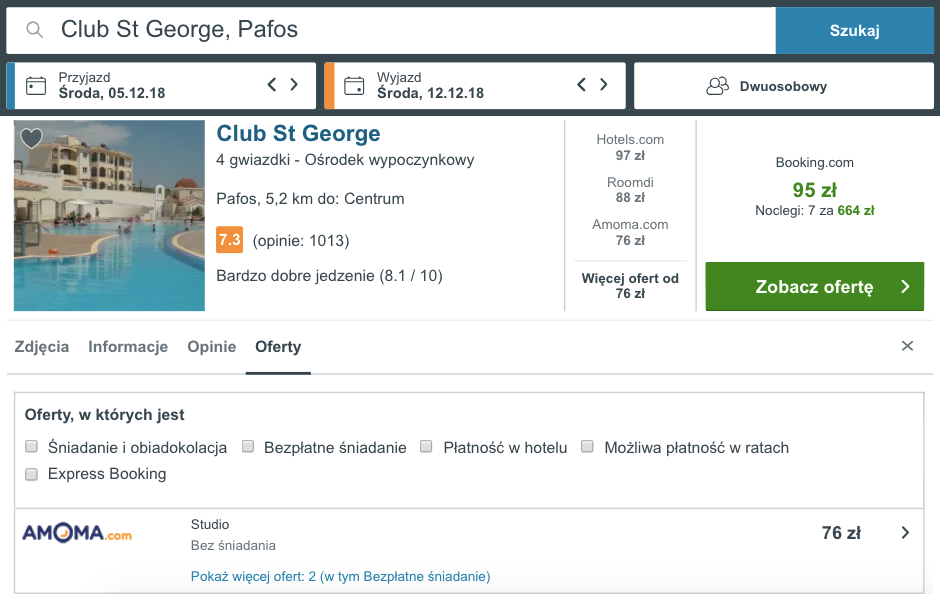Move arrival date to the previous day
940x594 pixels.
tap(272, 85)
